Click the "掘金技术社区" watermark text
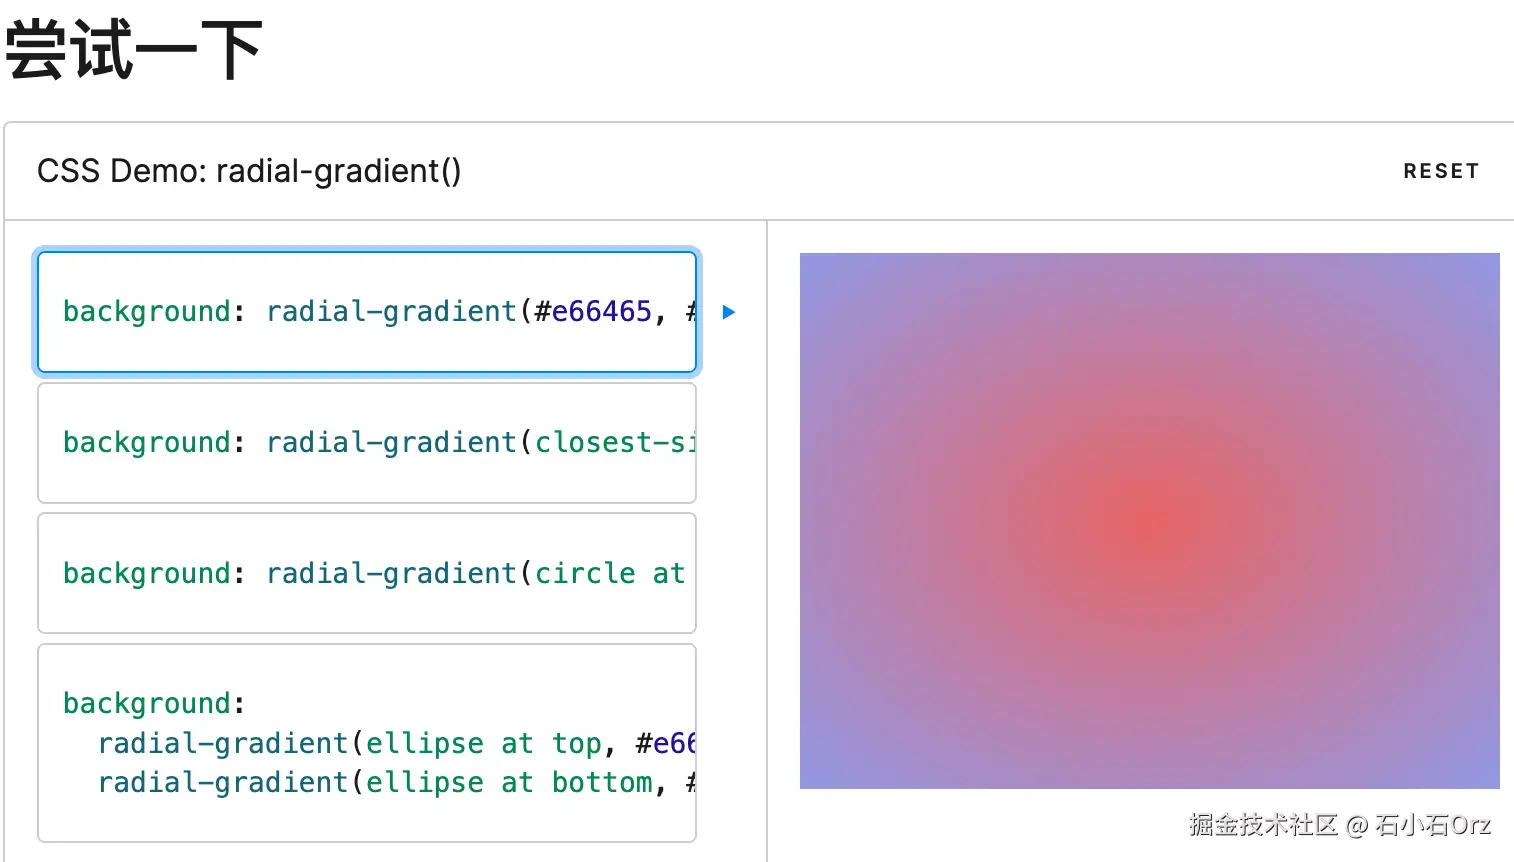Image resolution: width=1514 pixels, height=862 pixels. [1263, 825]
